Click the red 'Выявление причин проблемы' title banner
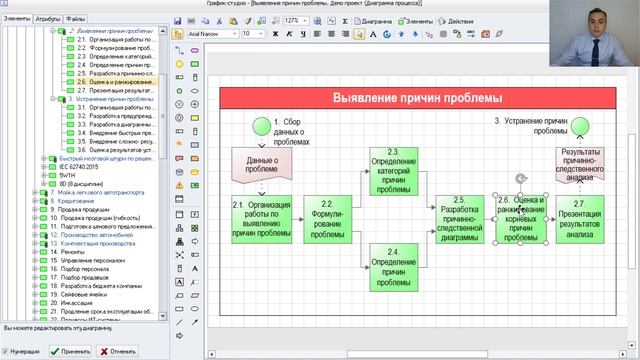Image resolution: width=640 pixels, height=360 pixels. click(x=418, y=98)
